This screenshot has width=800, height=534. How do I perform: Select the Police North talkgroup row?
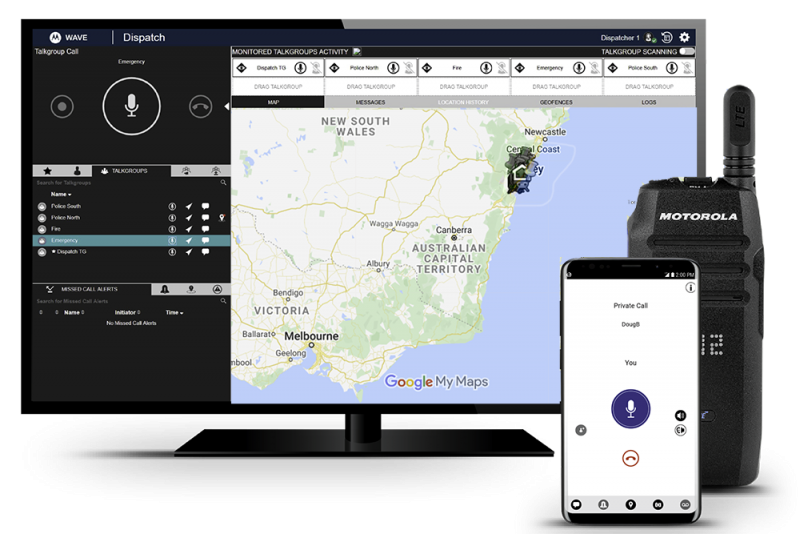(131, 218)
